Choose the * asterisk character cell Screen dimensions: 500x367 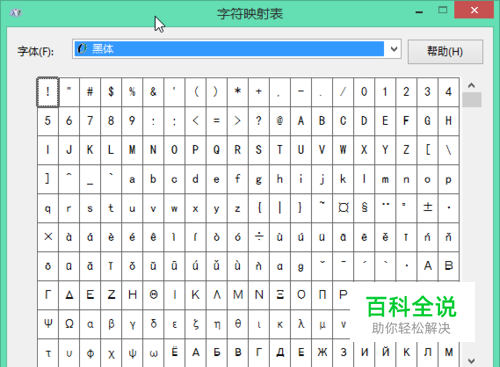(238, 92)
